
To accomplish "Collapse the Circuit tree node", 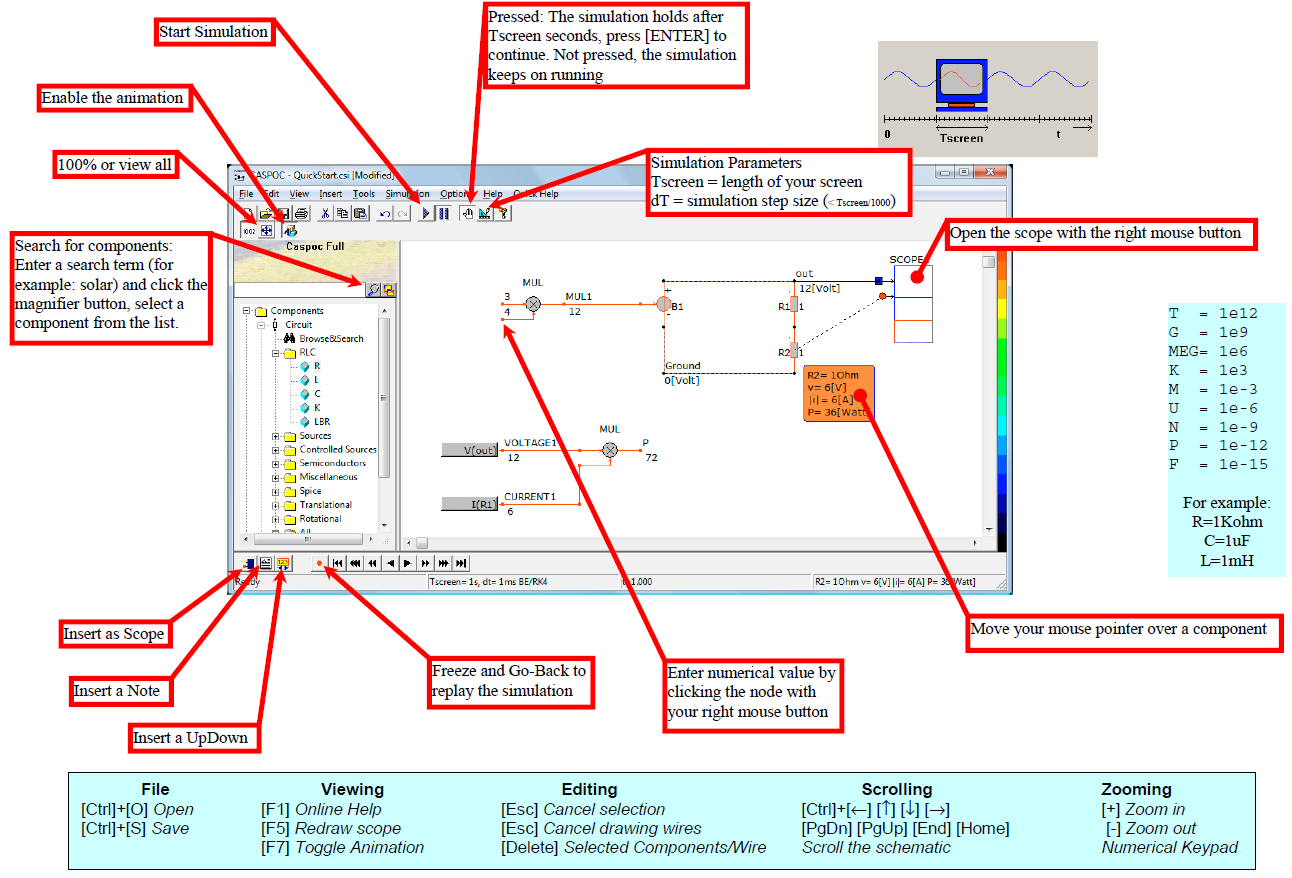I will pos(261,325).
